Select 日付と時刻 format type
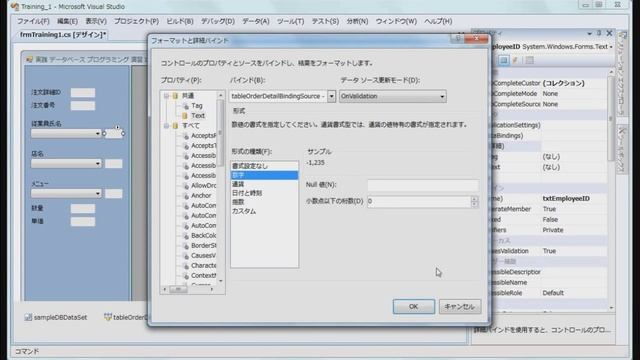640x360 pixels. point(264,193)
